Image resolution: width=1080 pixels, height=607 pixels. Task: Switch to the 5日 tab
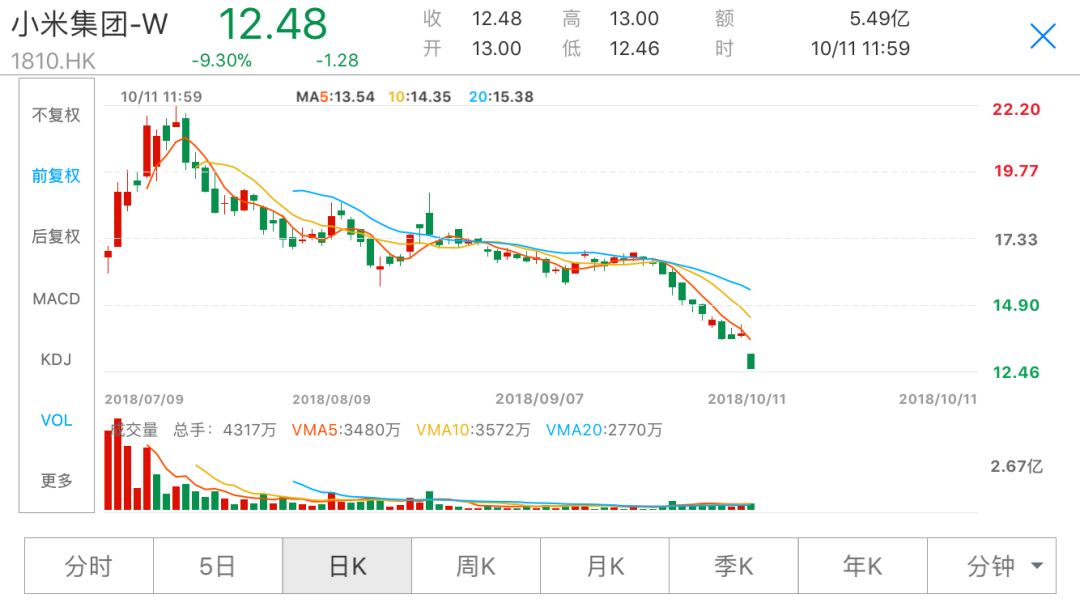(218, 566)
